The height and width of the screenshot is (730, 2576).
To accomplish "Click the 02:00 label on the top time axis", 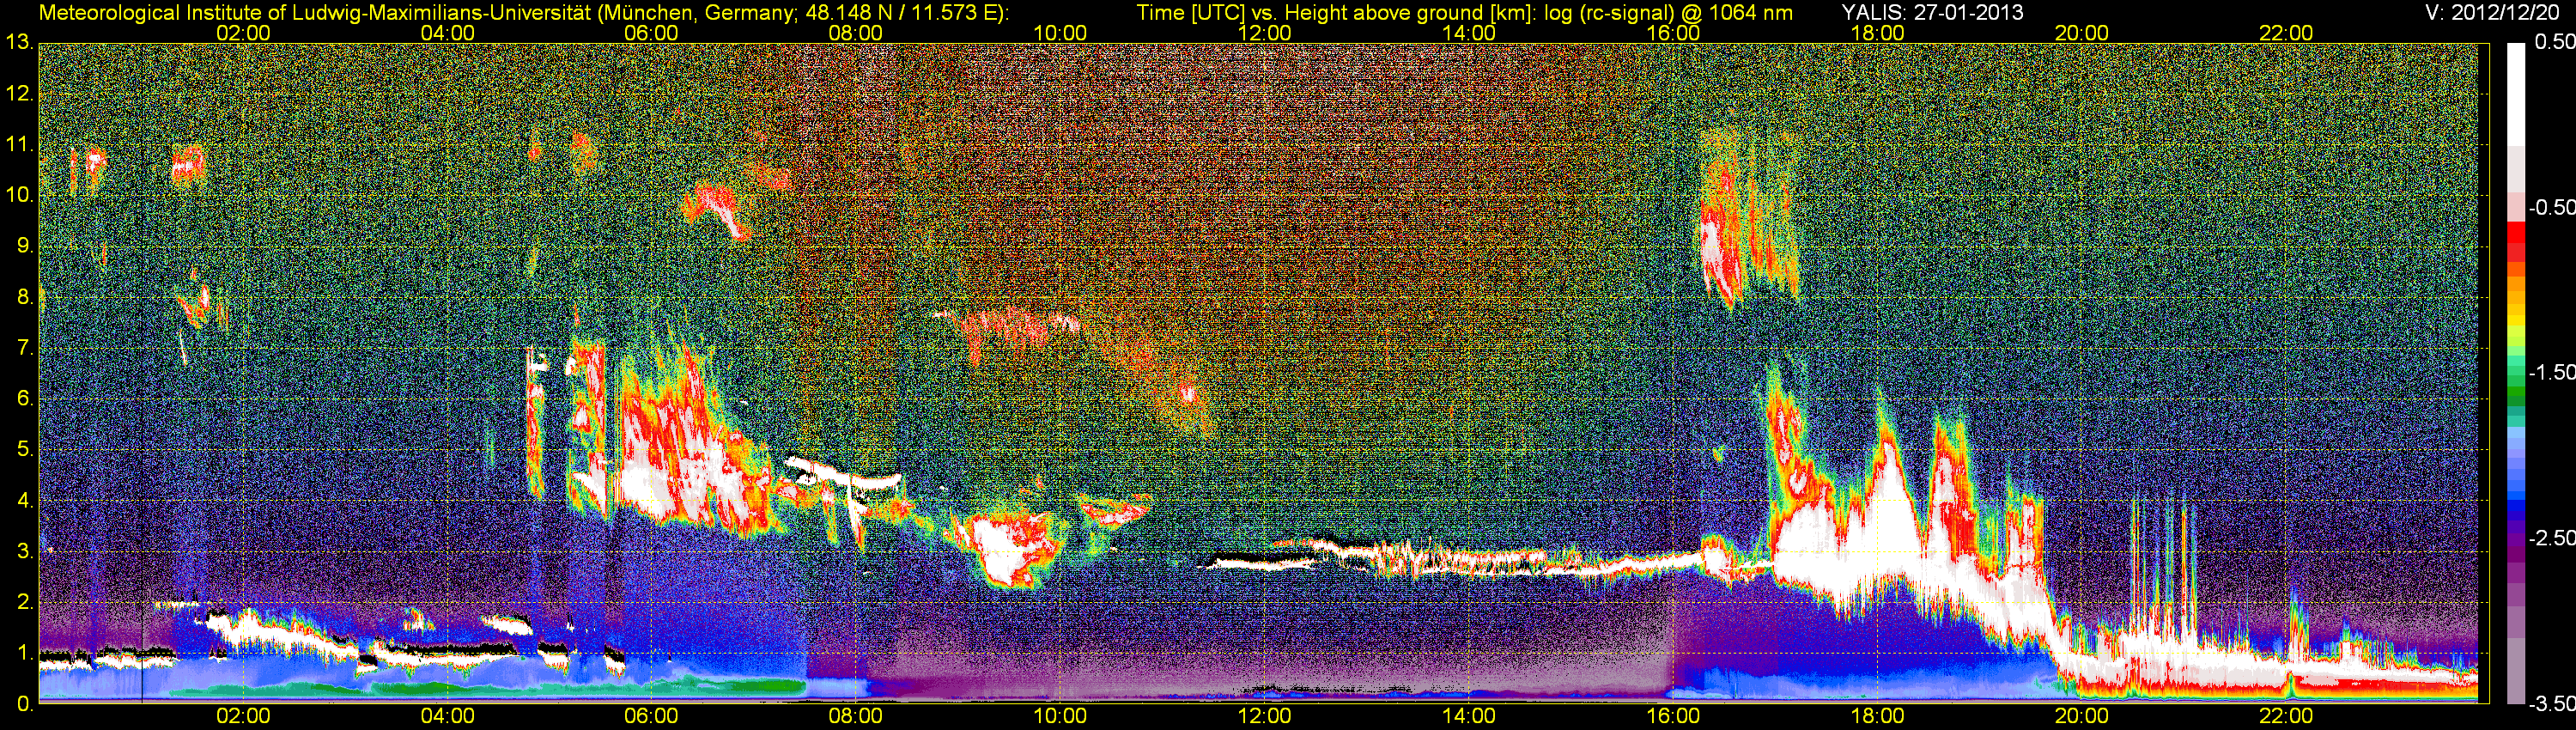I will coord(243,33).
